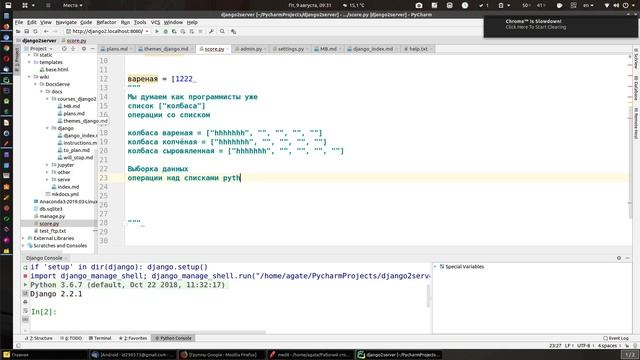
Task: Open the Navigate menu
Action: [x=66, y=22]
